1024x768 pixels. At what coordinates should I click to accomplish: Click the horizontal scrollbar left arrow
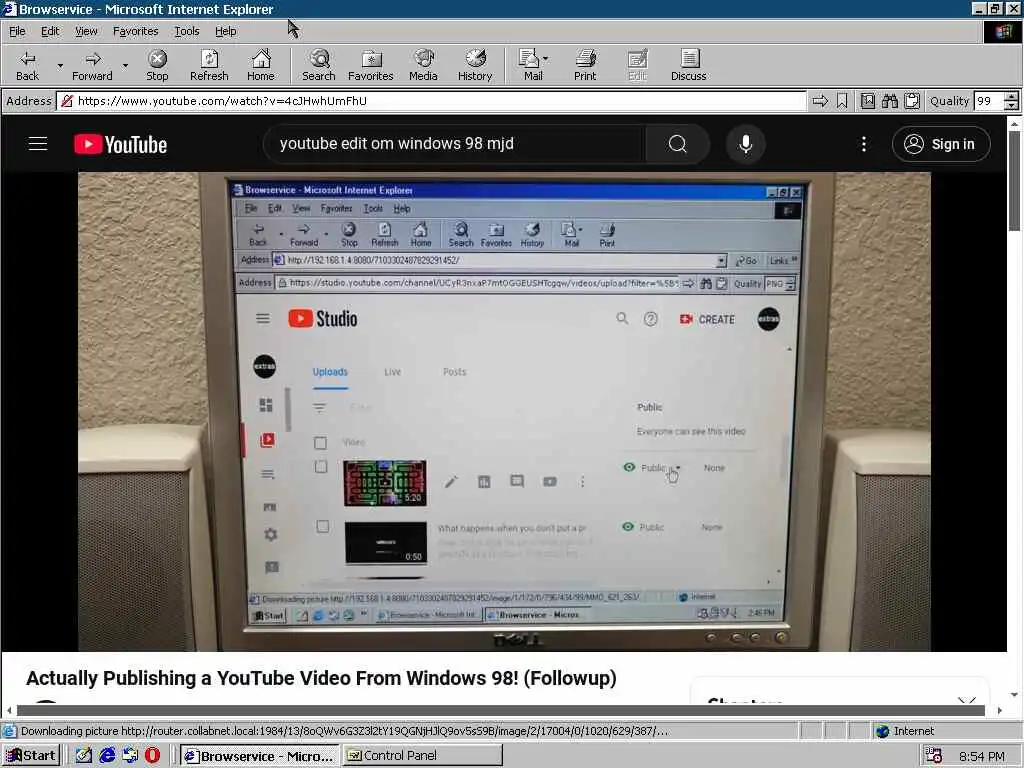pyautogui.click(x=9, y=710)
